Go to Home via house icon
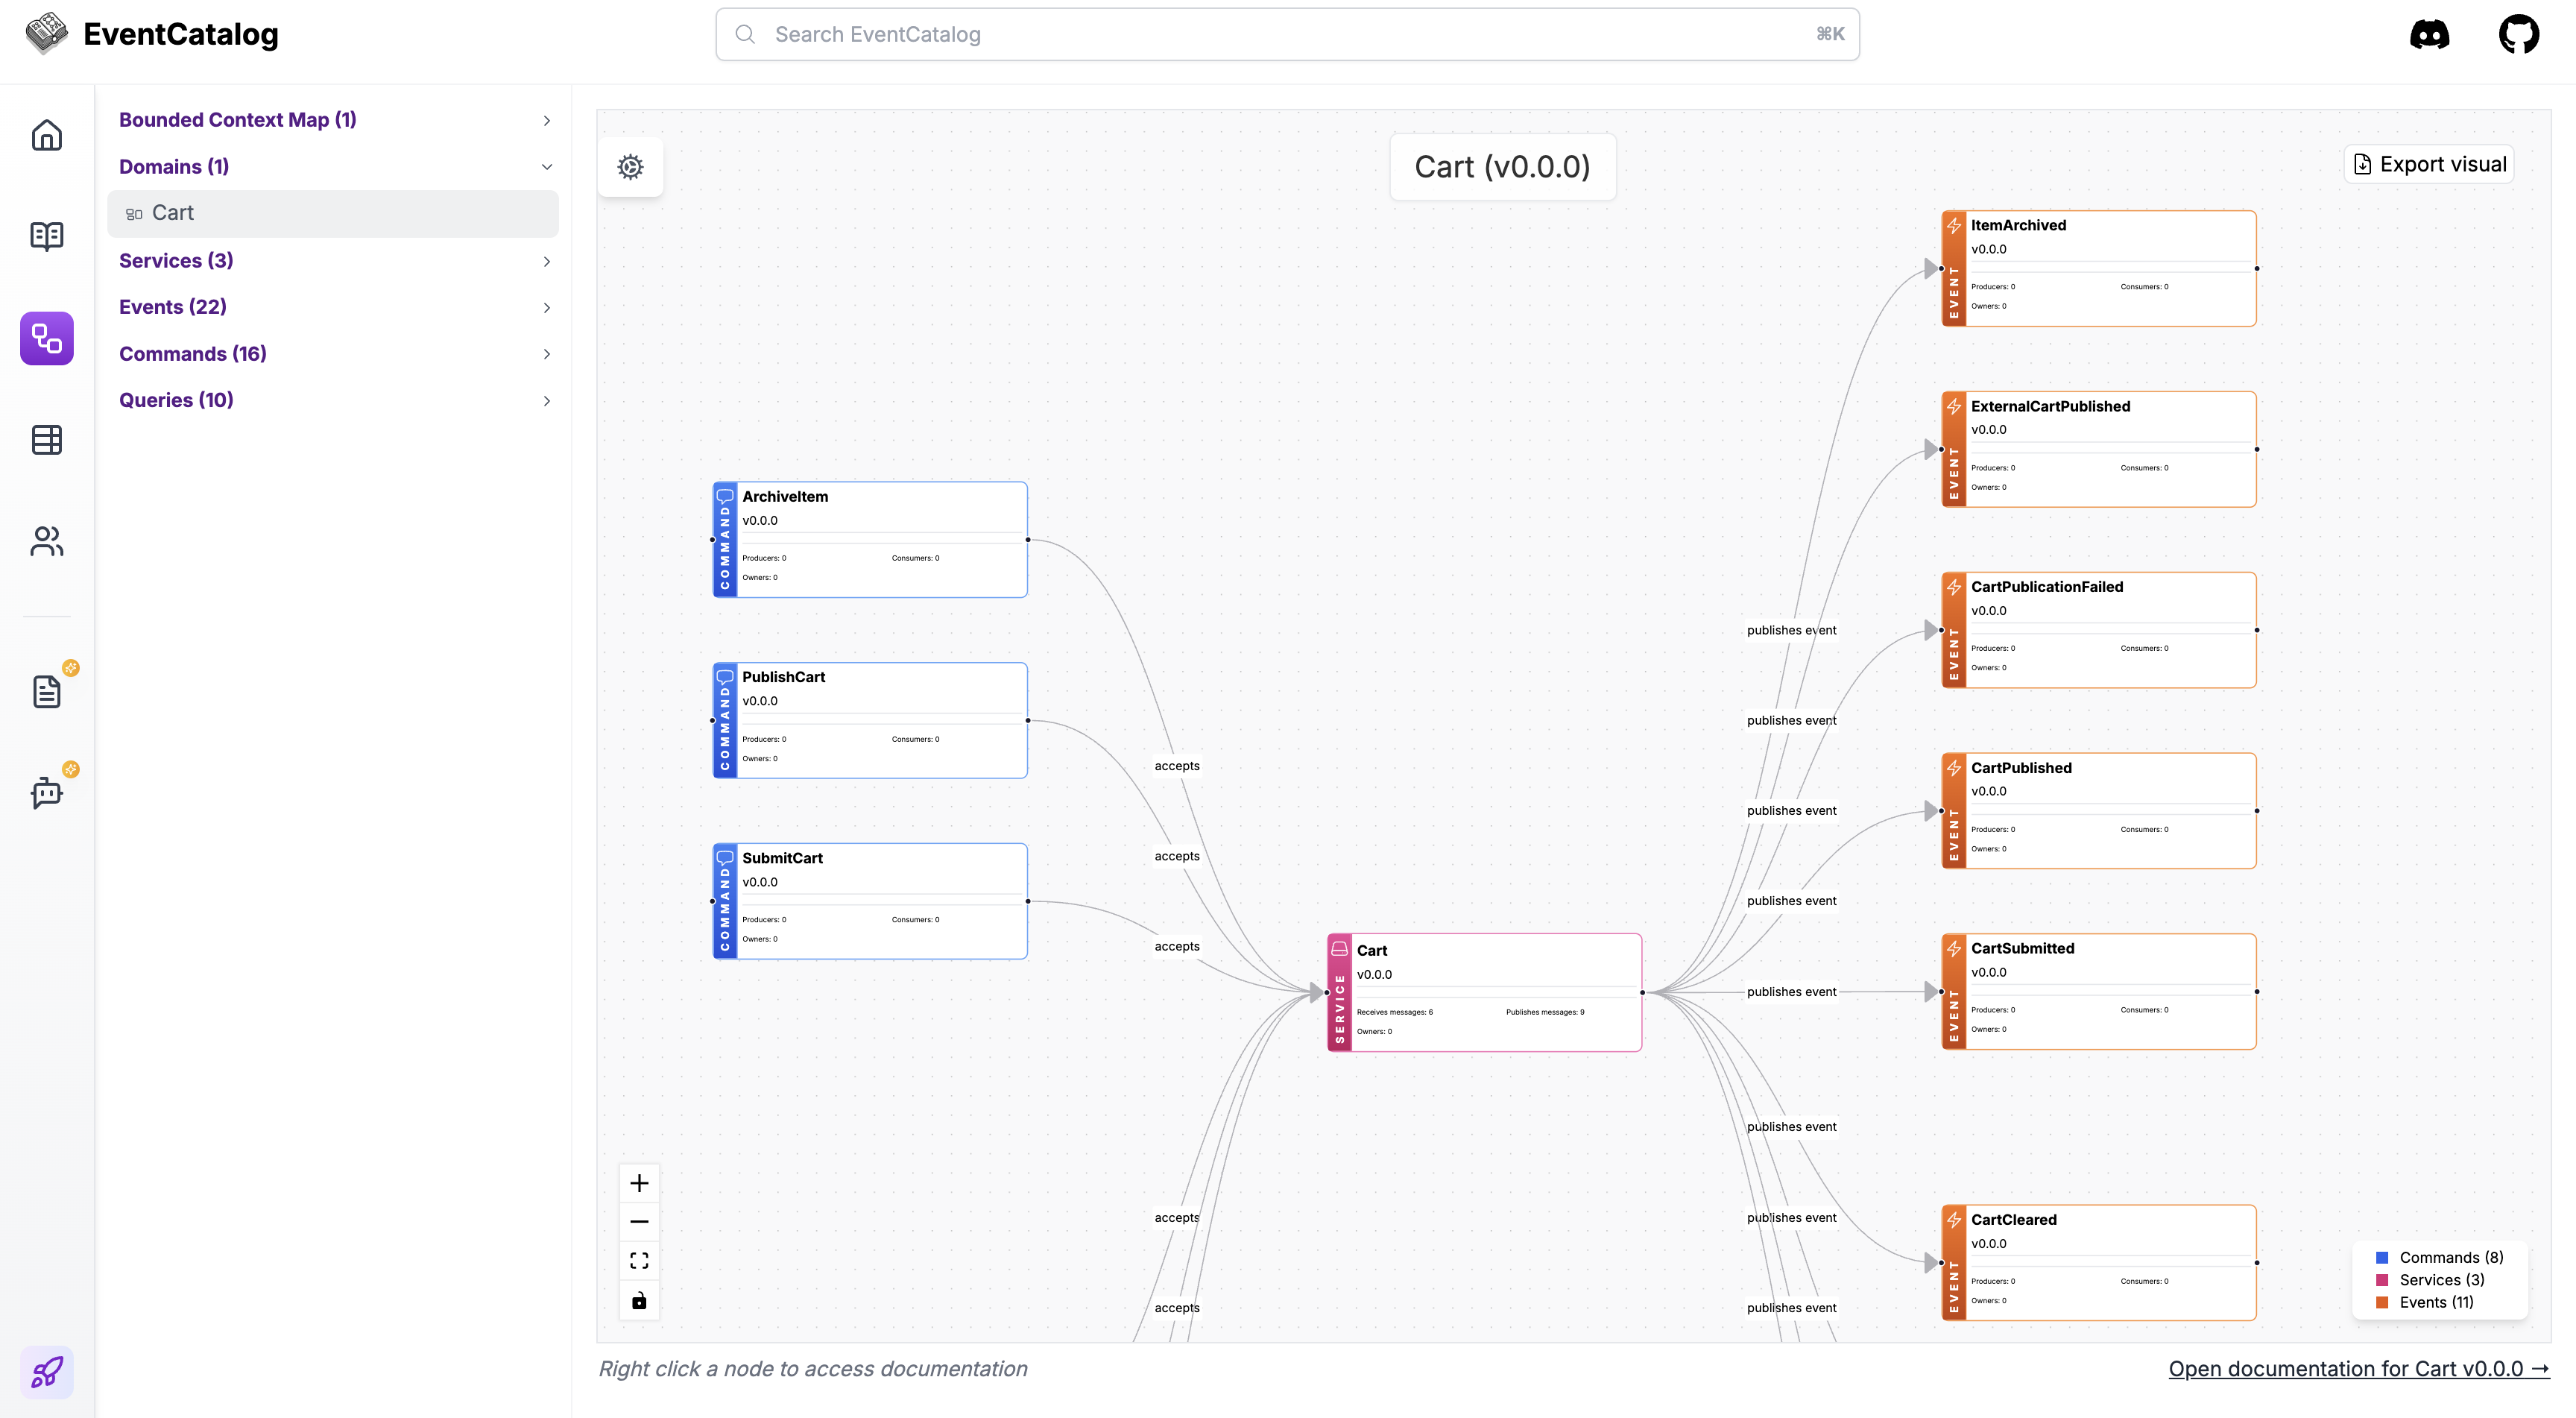 (47, 135)
